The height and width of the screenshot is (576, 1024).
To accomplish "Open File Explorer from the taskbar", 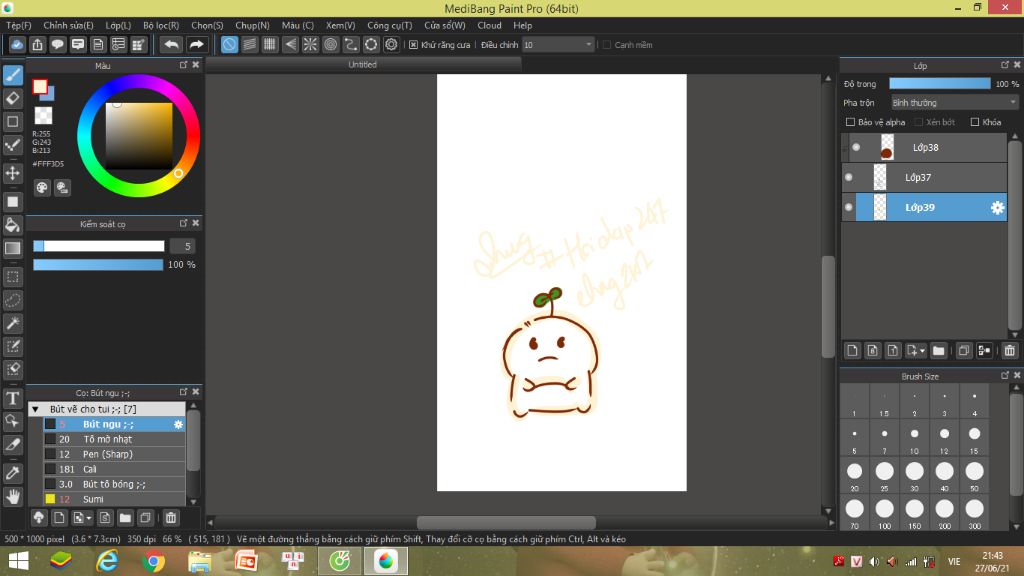I will [x=199, y=561].
